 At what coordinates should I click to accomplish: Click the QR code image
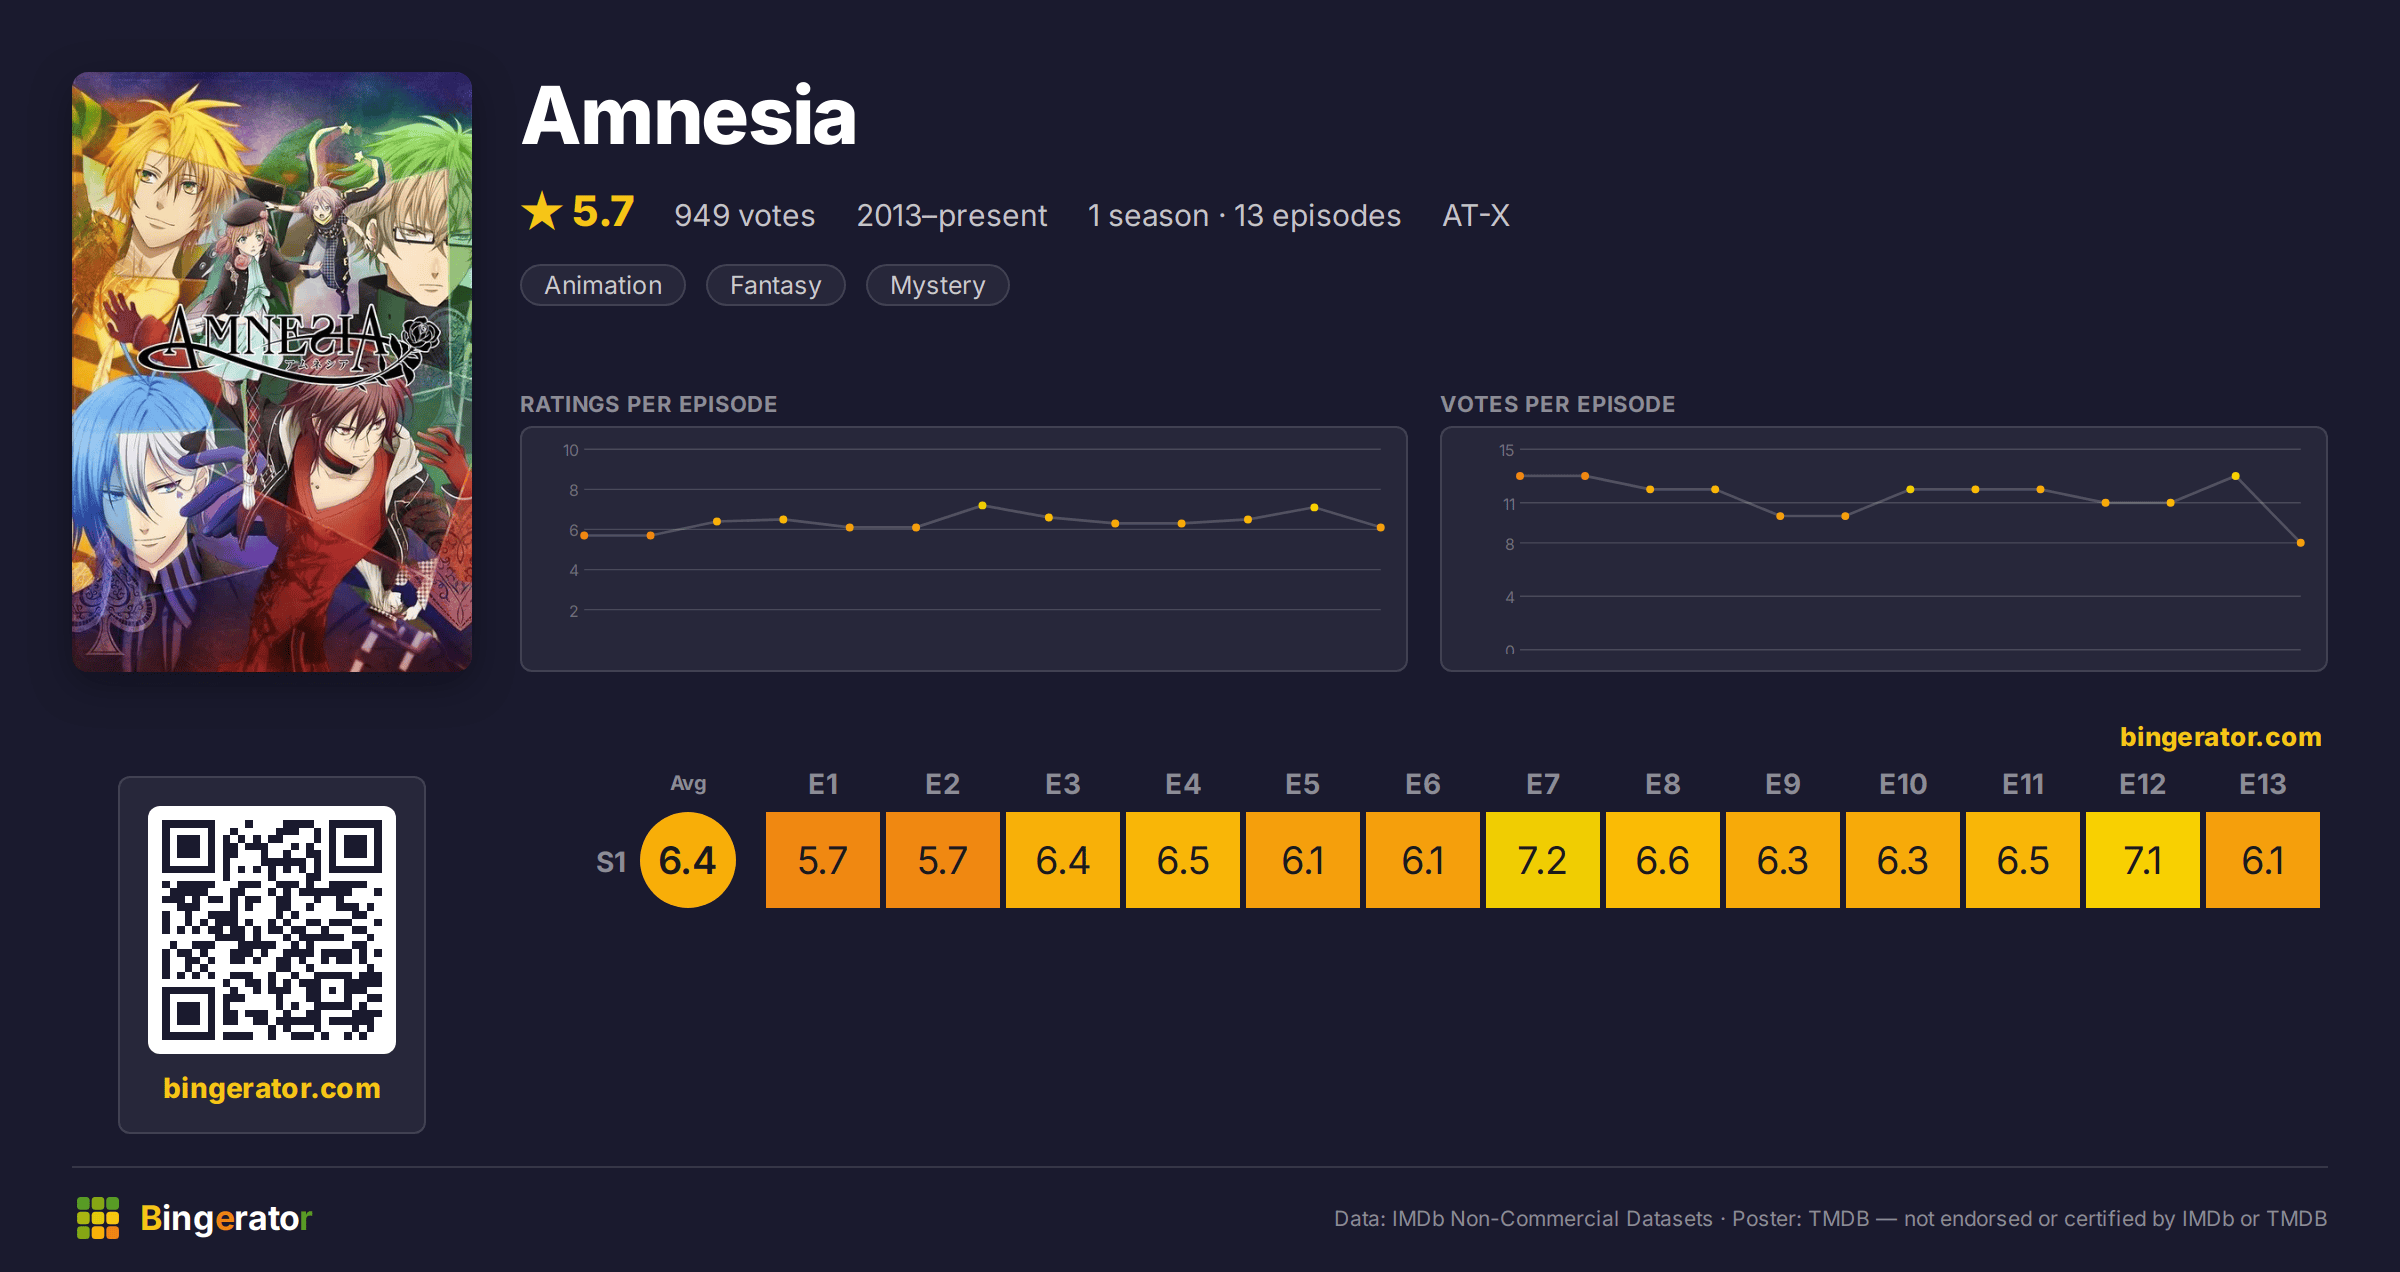coord(272,930)
